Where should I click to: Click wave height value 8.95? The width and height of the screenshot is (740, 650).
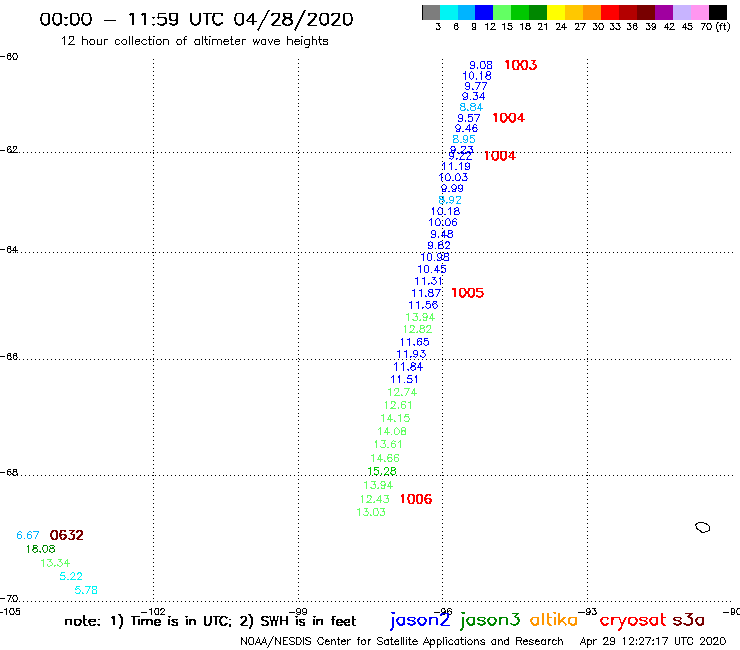click(x=464, y=139)
